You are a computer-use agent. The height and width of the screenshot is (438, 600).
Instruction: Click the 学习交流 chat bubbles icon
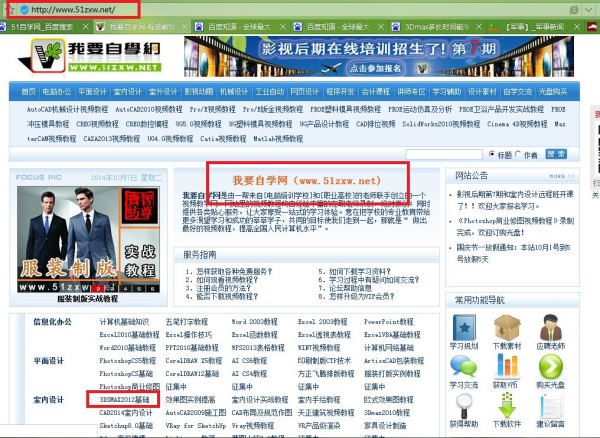[x=463, y=366]
